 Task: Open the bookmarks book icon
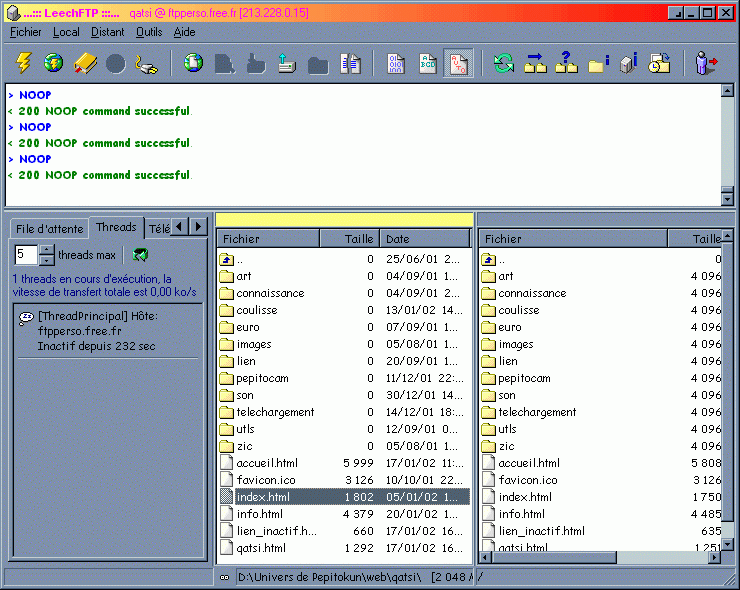click(x=85, y=63)
